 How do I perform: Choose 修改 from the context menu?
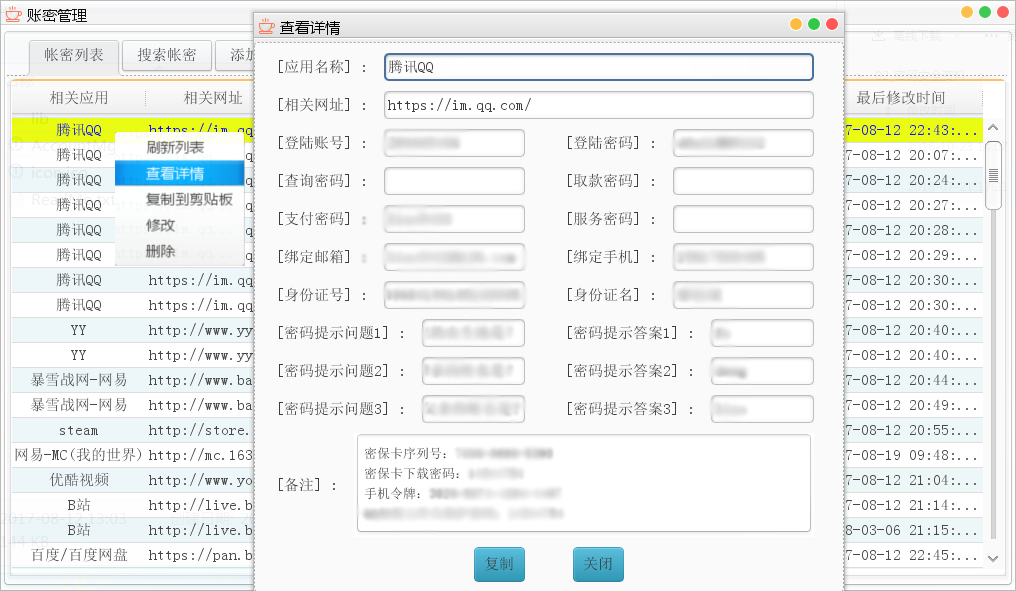tap(179, 226)
